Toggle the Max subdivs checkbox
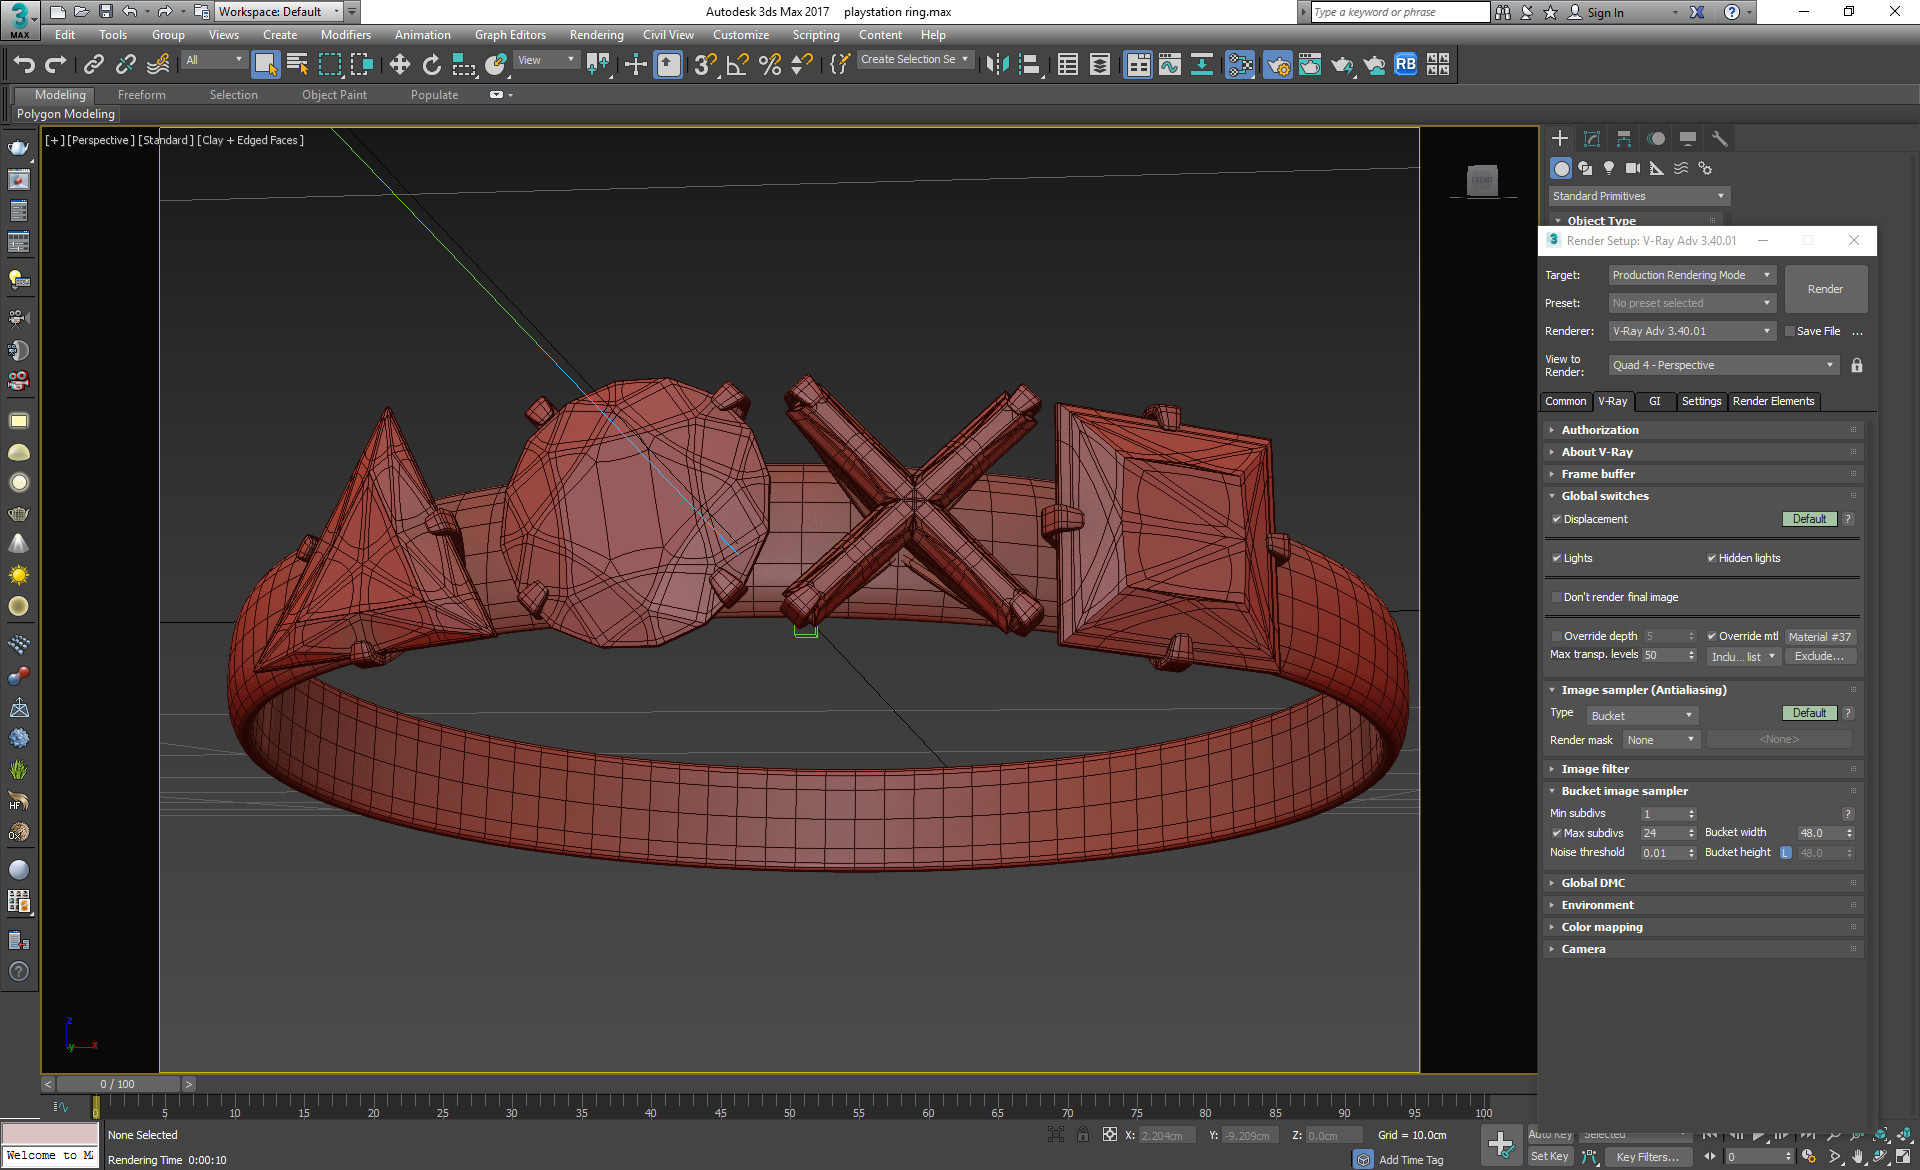 (1556, 834)
